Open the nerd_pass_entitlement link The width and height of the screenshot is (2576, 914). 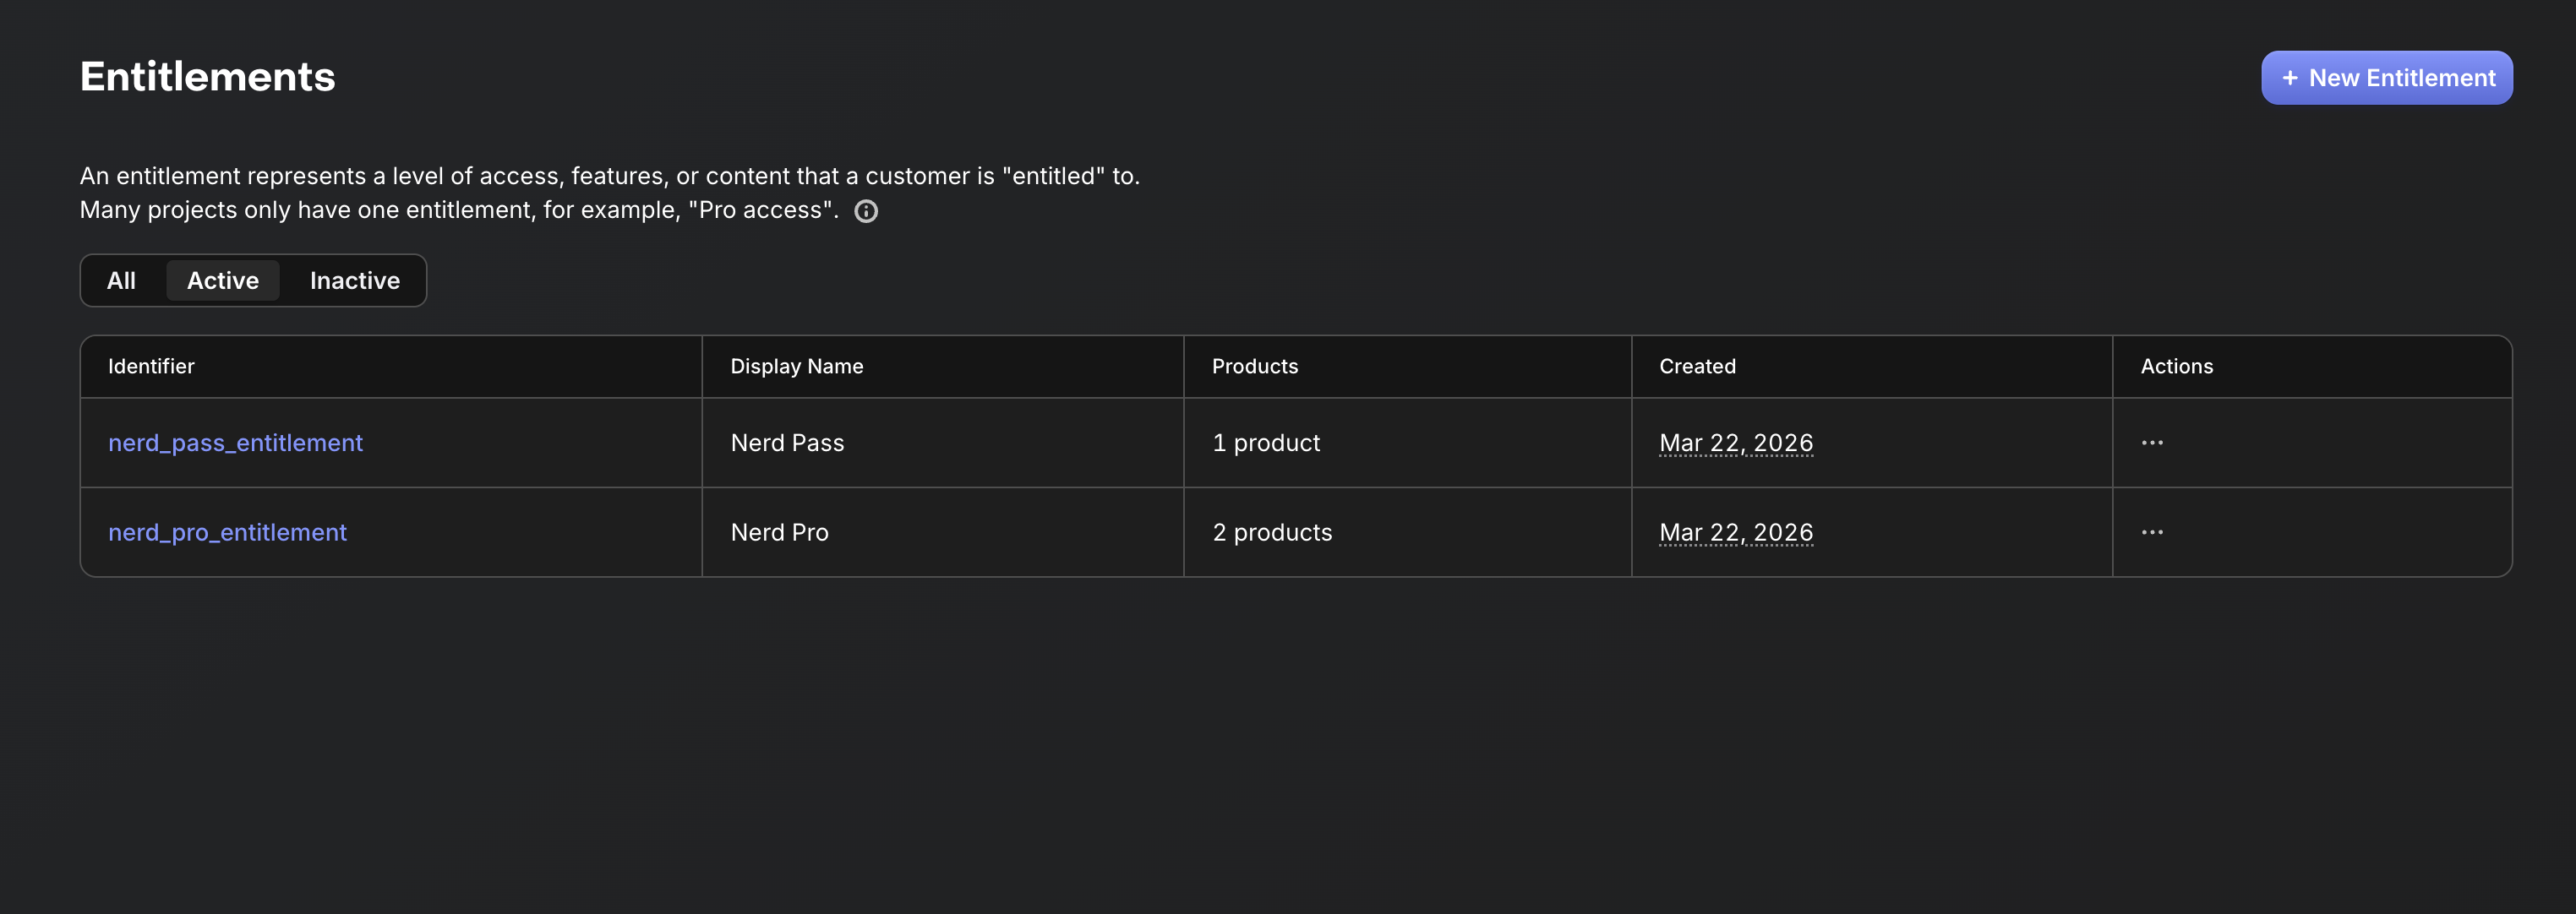coord(235,443)
